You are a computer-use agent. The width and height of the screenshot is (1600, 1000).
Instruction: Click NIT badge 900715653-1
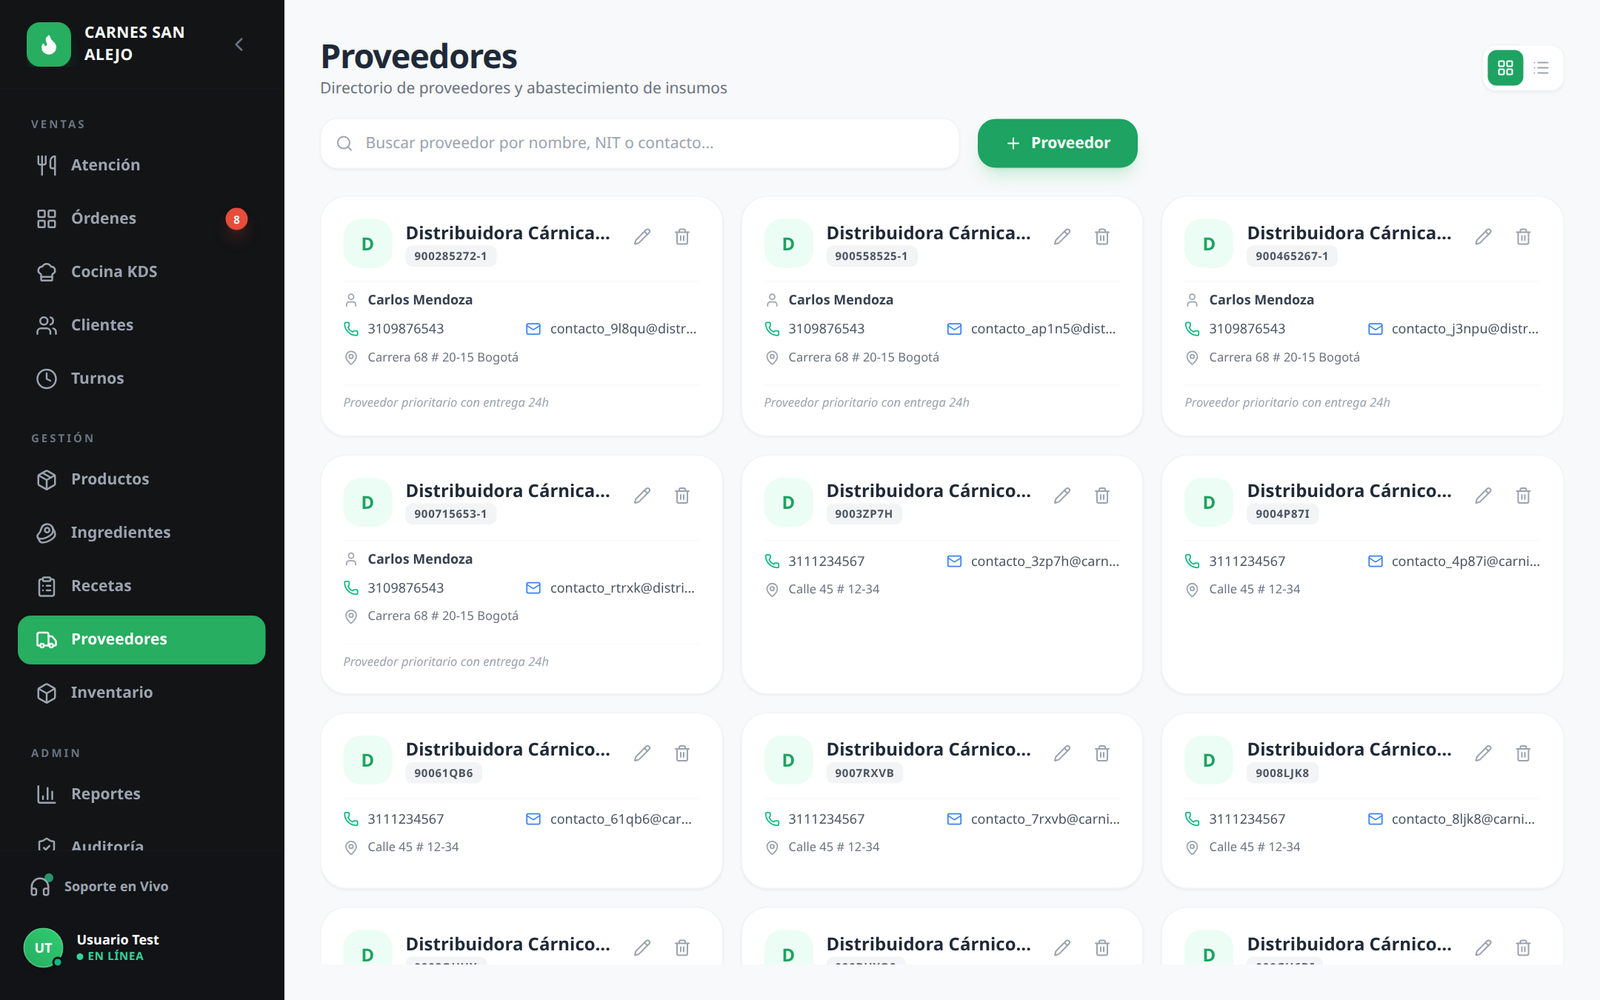pyautogui.click(x=451, y=514)
